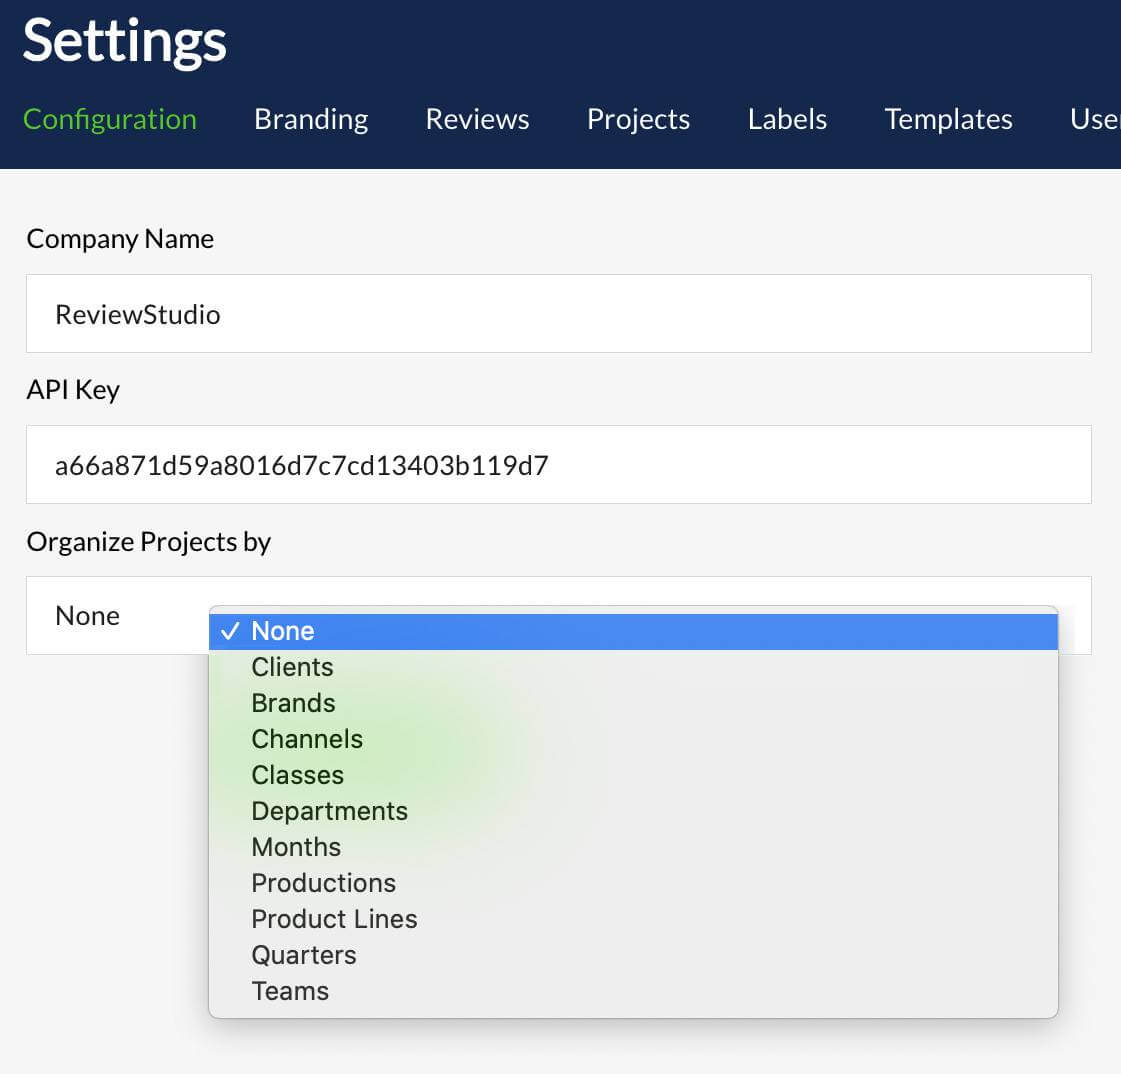Viewport: 1121px width, 1074px height.
Task: Open the Configuration settings tab
Action: [x=109, y=119]
